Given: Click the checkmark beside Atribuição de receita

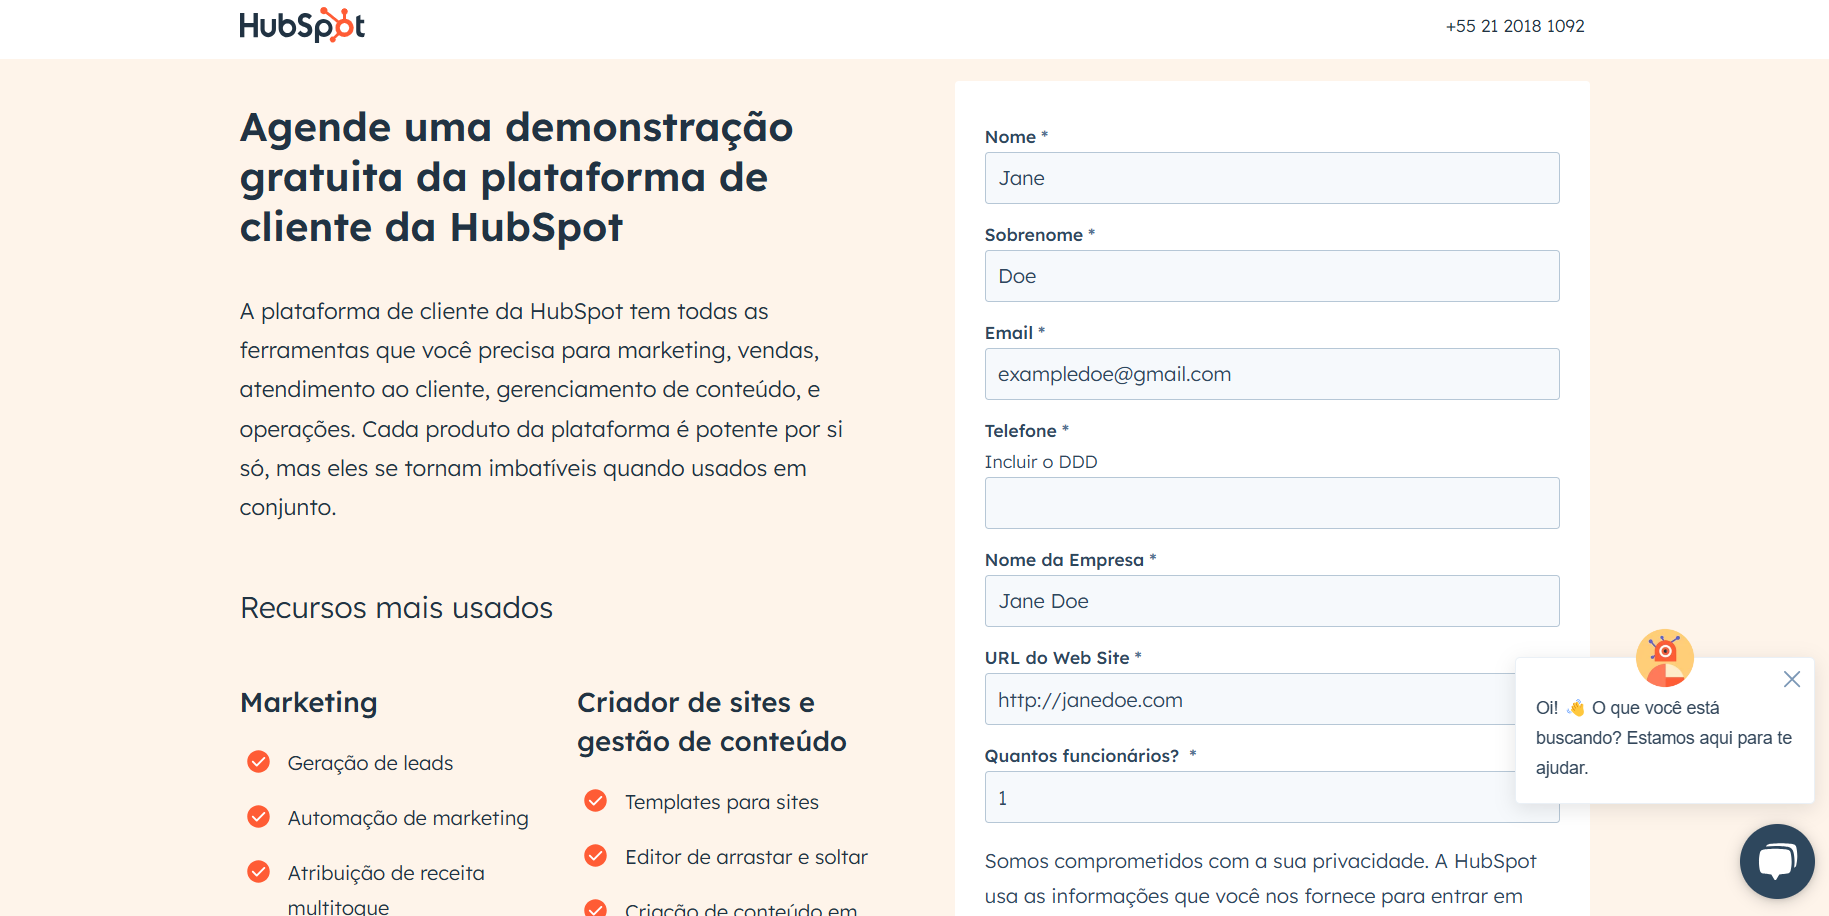Looking at the screenshot, I should click(259, 872).
